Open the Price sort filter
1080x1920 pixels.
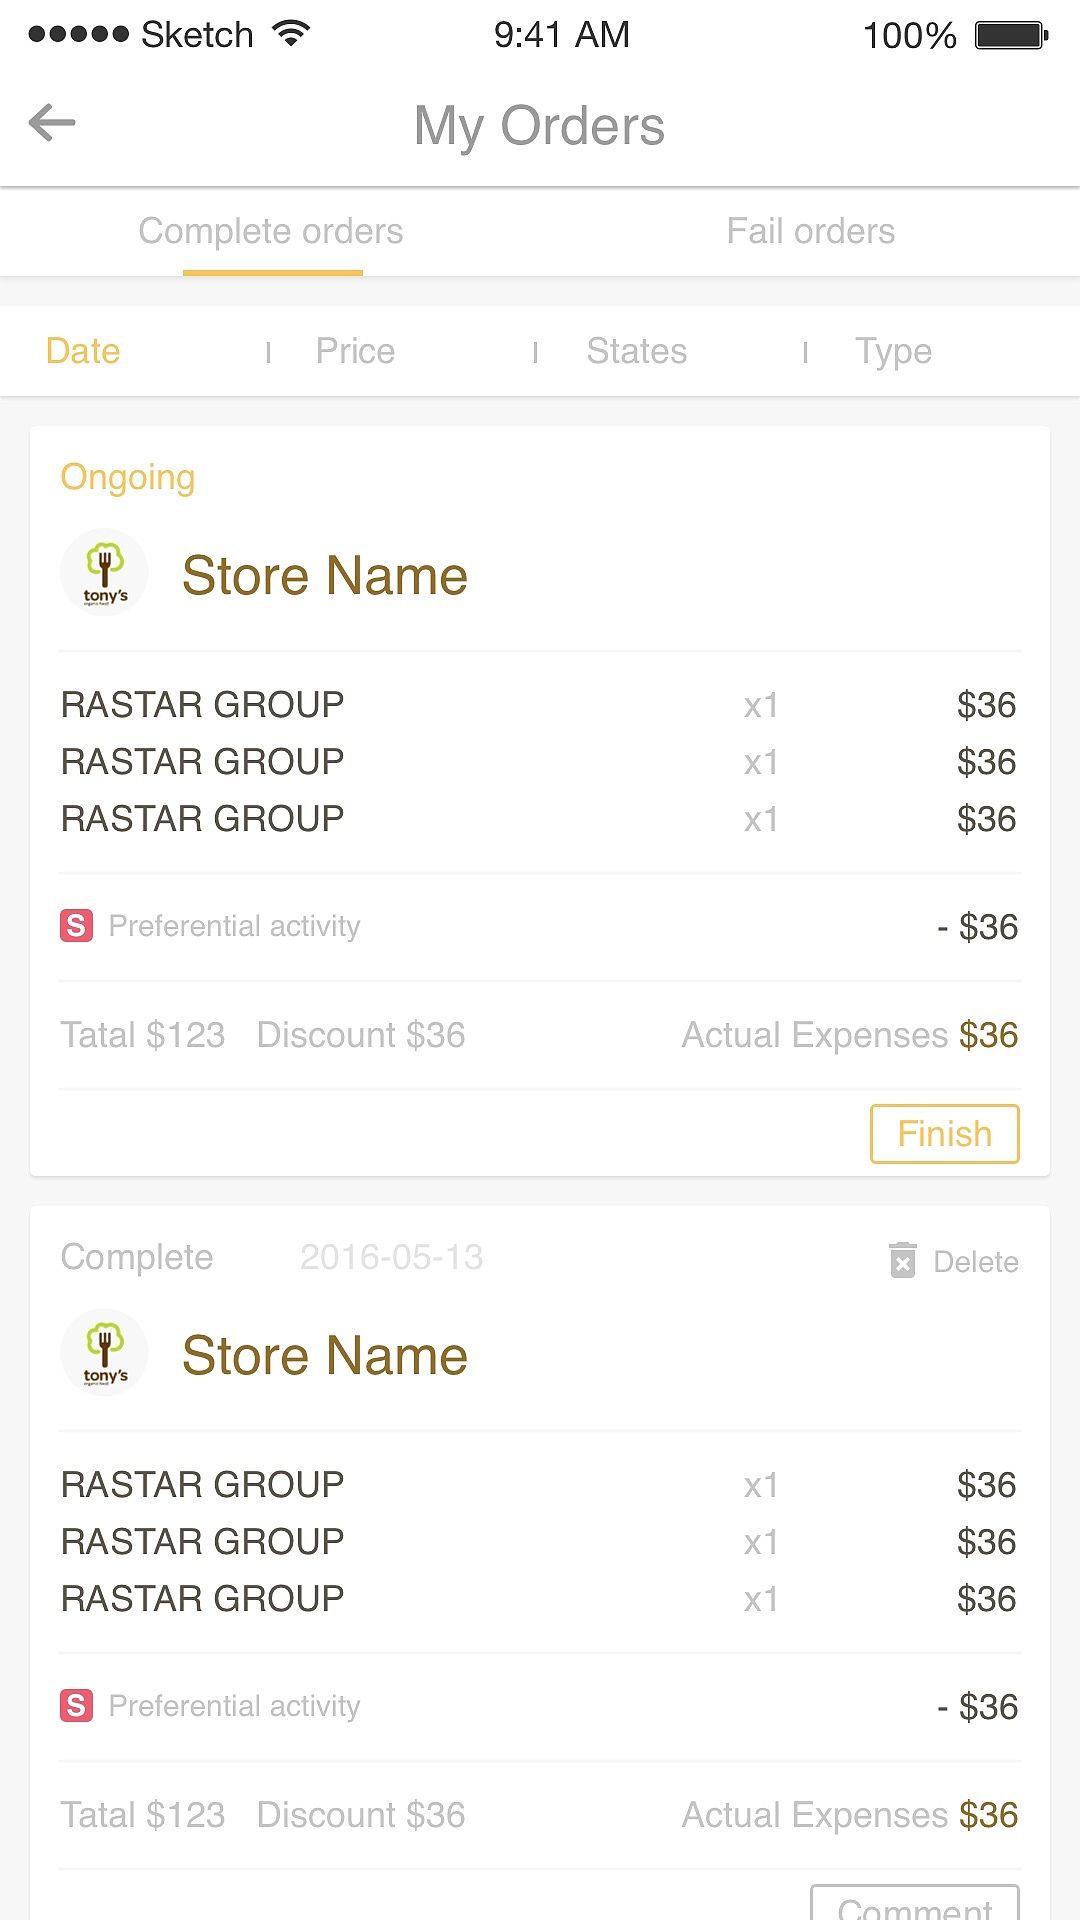pyautogui.click(x=355, y=351)
